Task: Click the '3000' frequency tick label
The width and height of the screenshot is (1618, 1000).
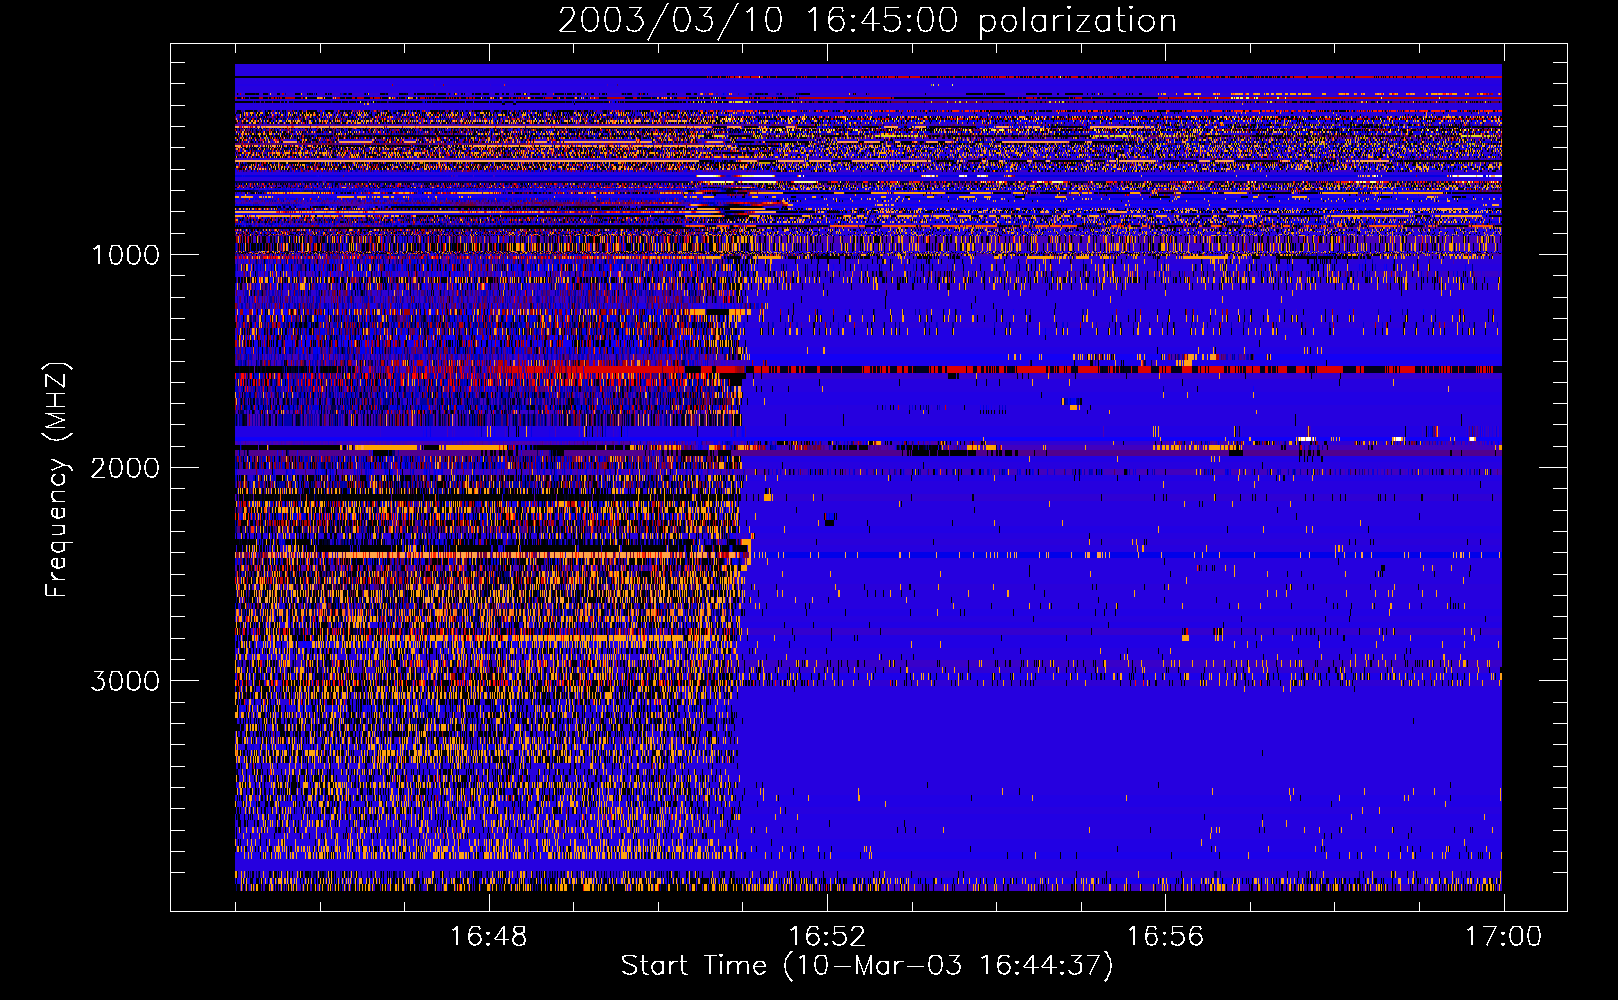Action: point(125,681)
